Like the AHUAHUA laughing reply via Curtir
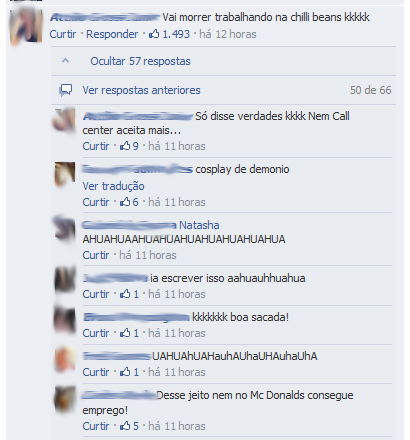 [x=96, y=255]
